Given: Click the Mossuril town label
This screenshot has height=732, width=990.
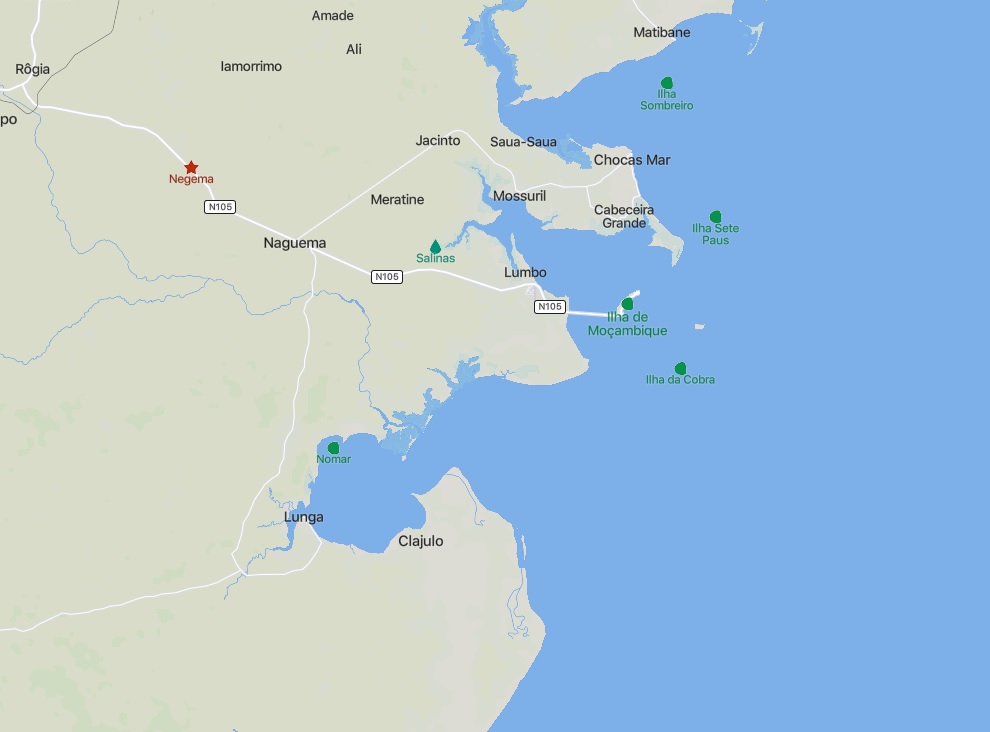Looking at the screenshot, I should pyautogui.click(x=519, y=196).
